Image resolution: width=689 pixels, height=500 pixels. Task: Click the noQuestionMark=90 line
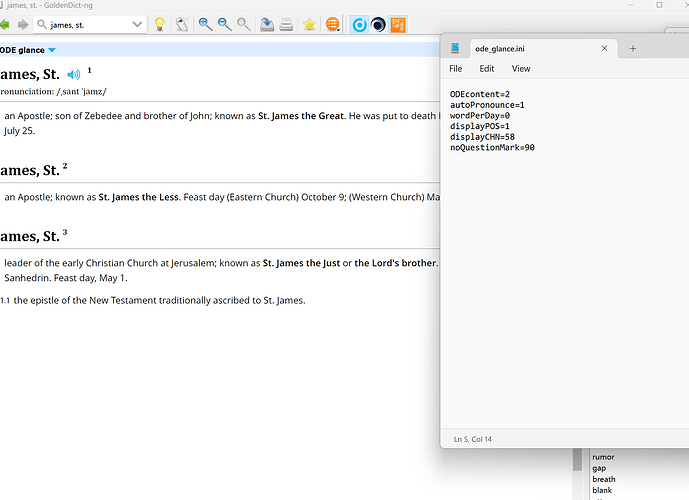(x=492, y=148)
